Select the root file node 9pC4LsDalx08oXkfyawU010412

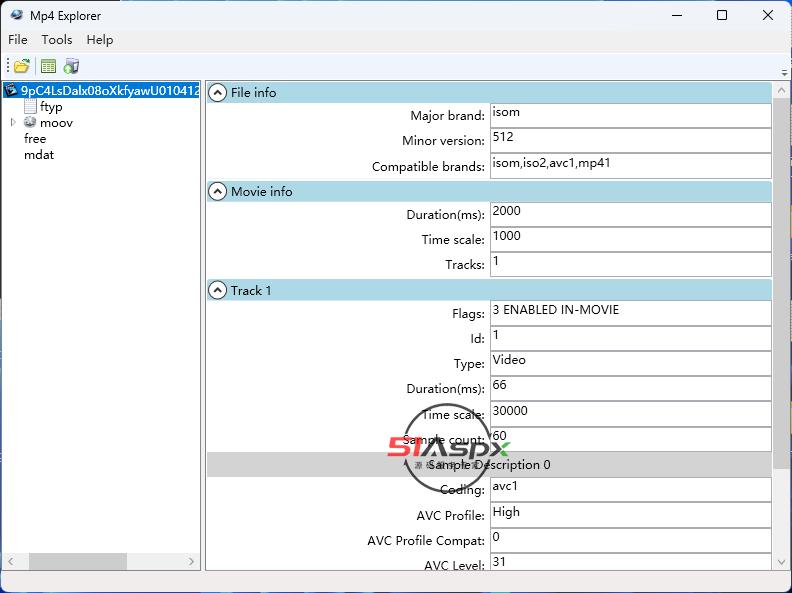click(110, 90)
